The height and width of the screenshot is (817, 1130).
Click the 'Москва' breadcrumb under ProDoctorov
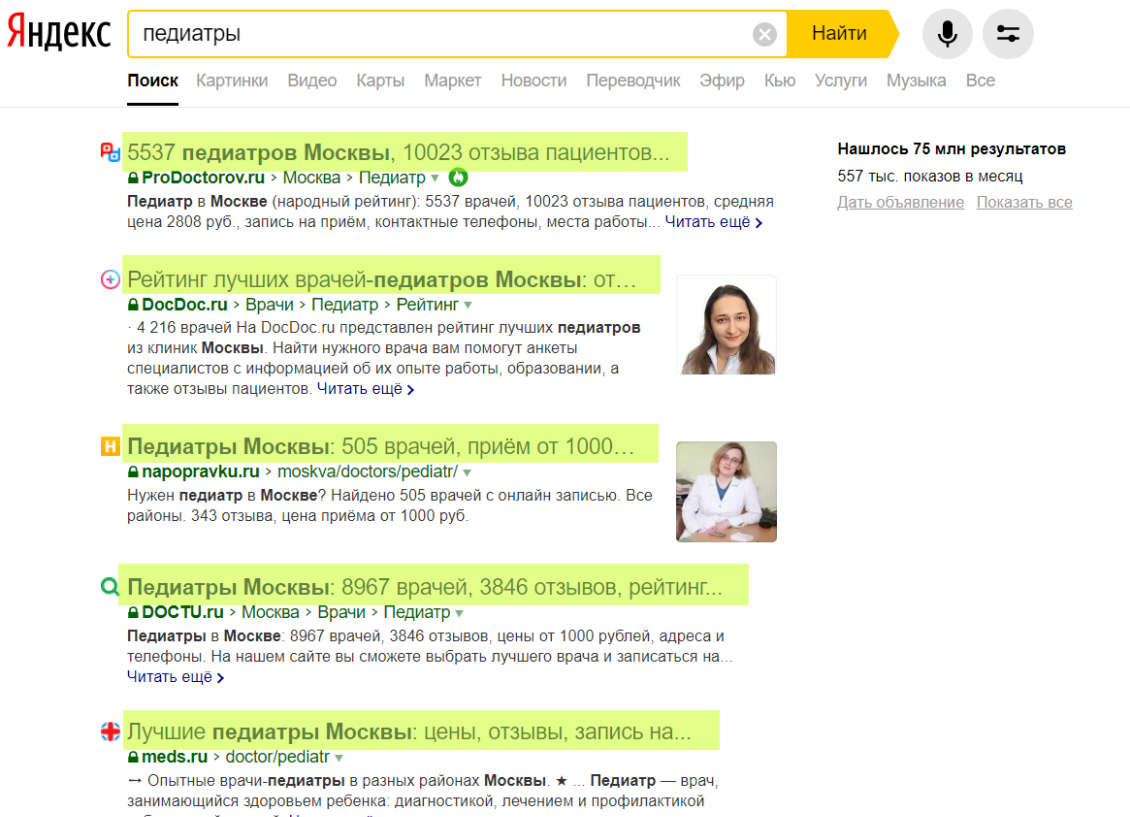coord(311,177)
